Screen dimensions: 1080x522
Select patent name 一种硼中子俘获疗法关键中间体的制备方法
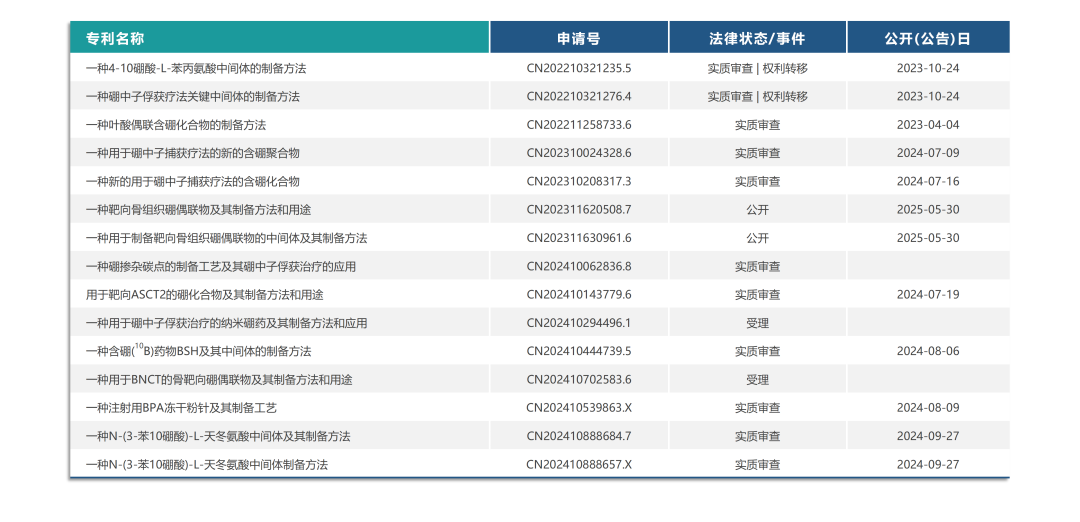point(193,96)
